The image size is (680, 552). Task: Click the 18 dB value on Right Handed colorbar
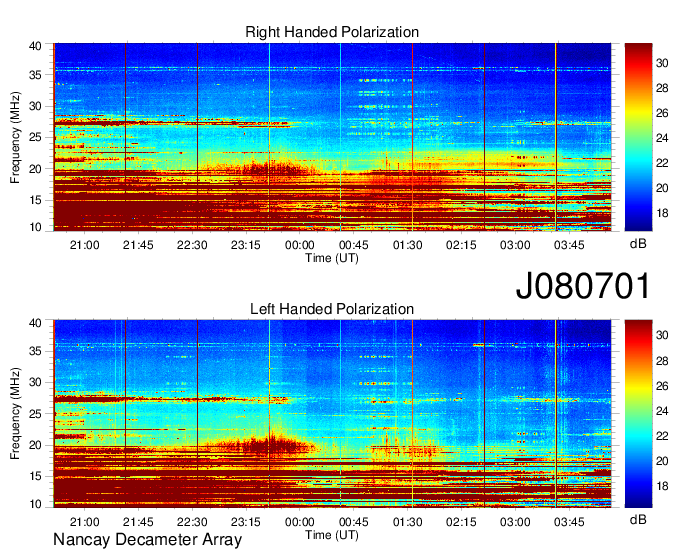[x=662, y=213]
